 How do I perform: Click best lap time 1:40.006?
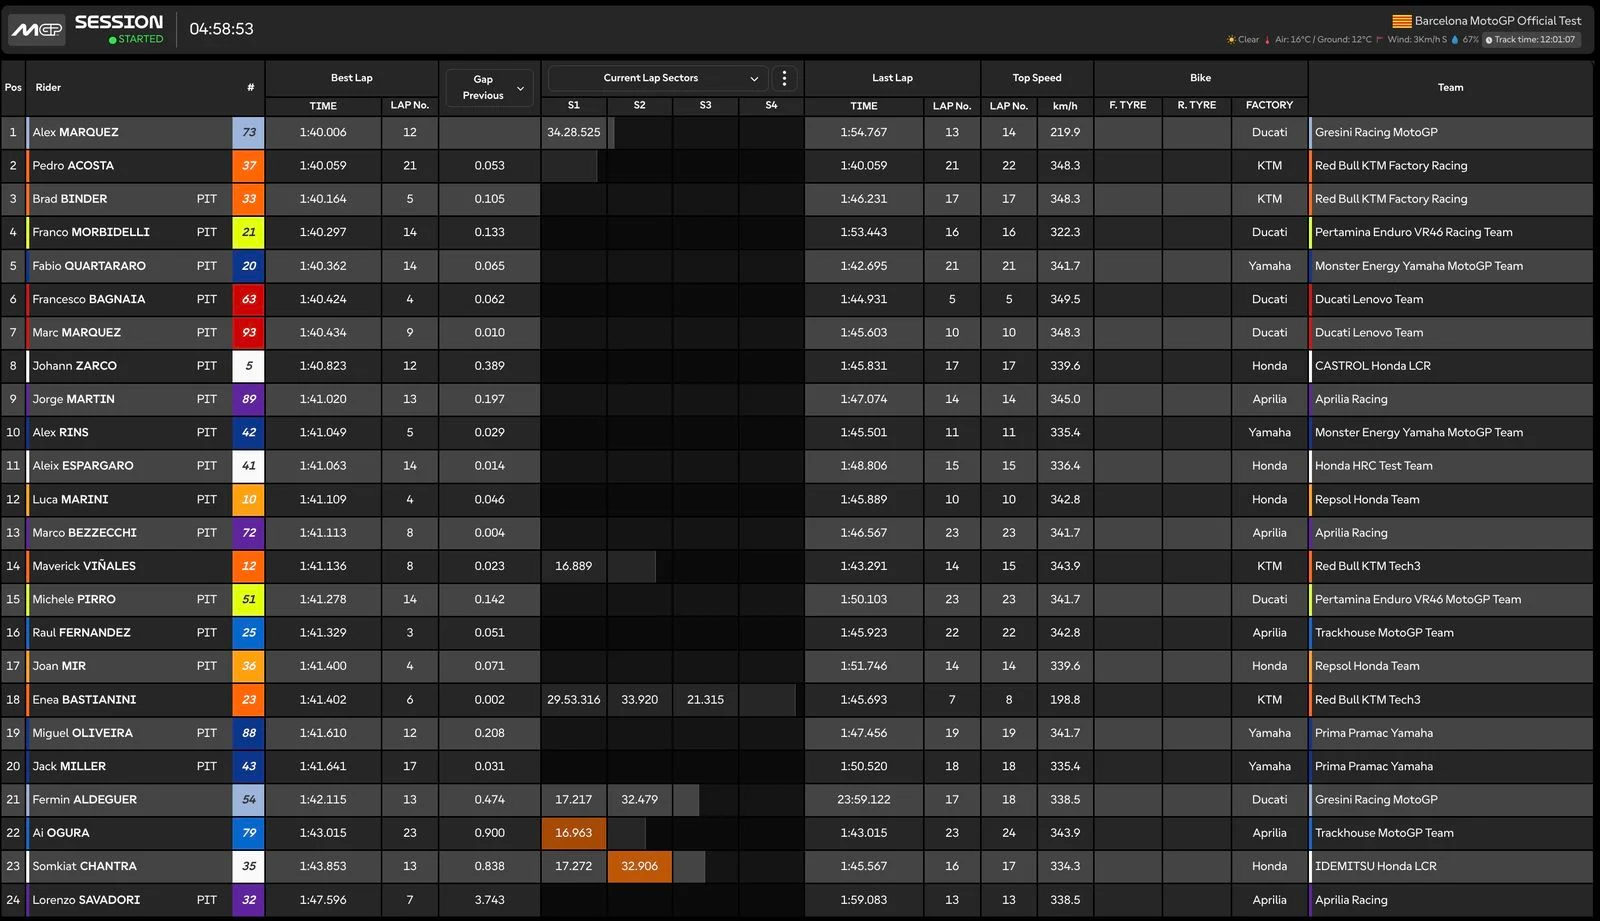tap(323, 132)
